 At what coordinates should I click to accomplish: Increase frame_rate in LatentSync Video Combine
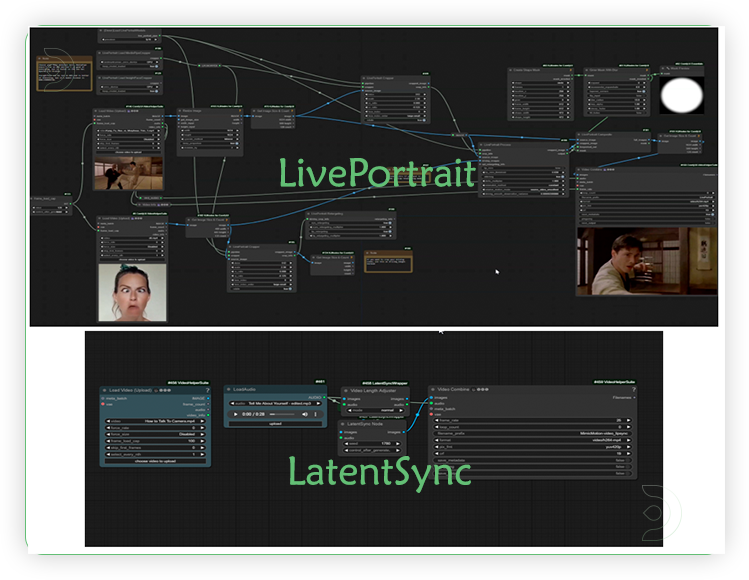[x=629, y=420]
